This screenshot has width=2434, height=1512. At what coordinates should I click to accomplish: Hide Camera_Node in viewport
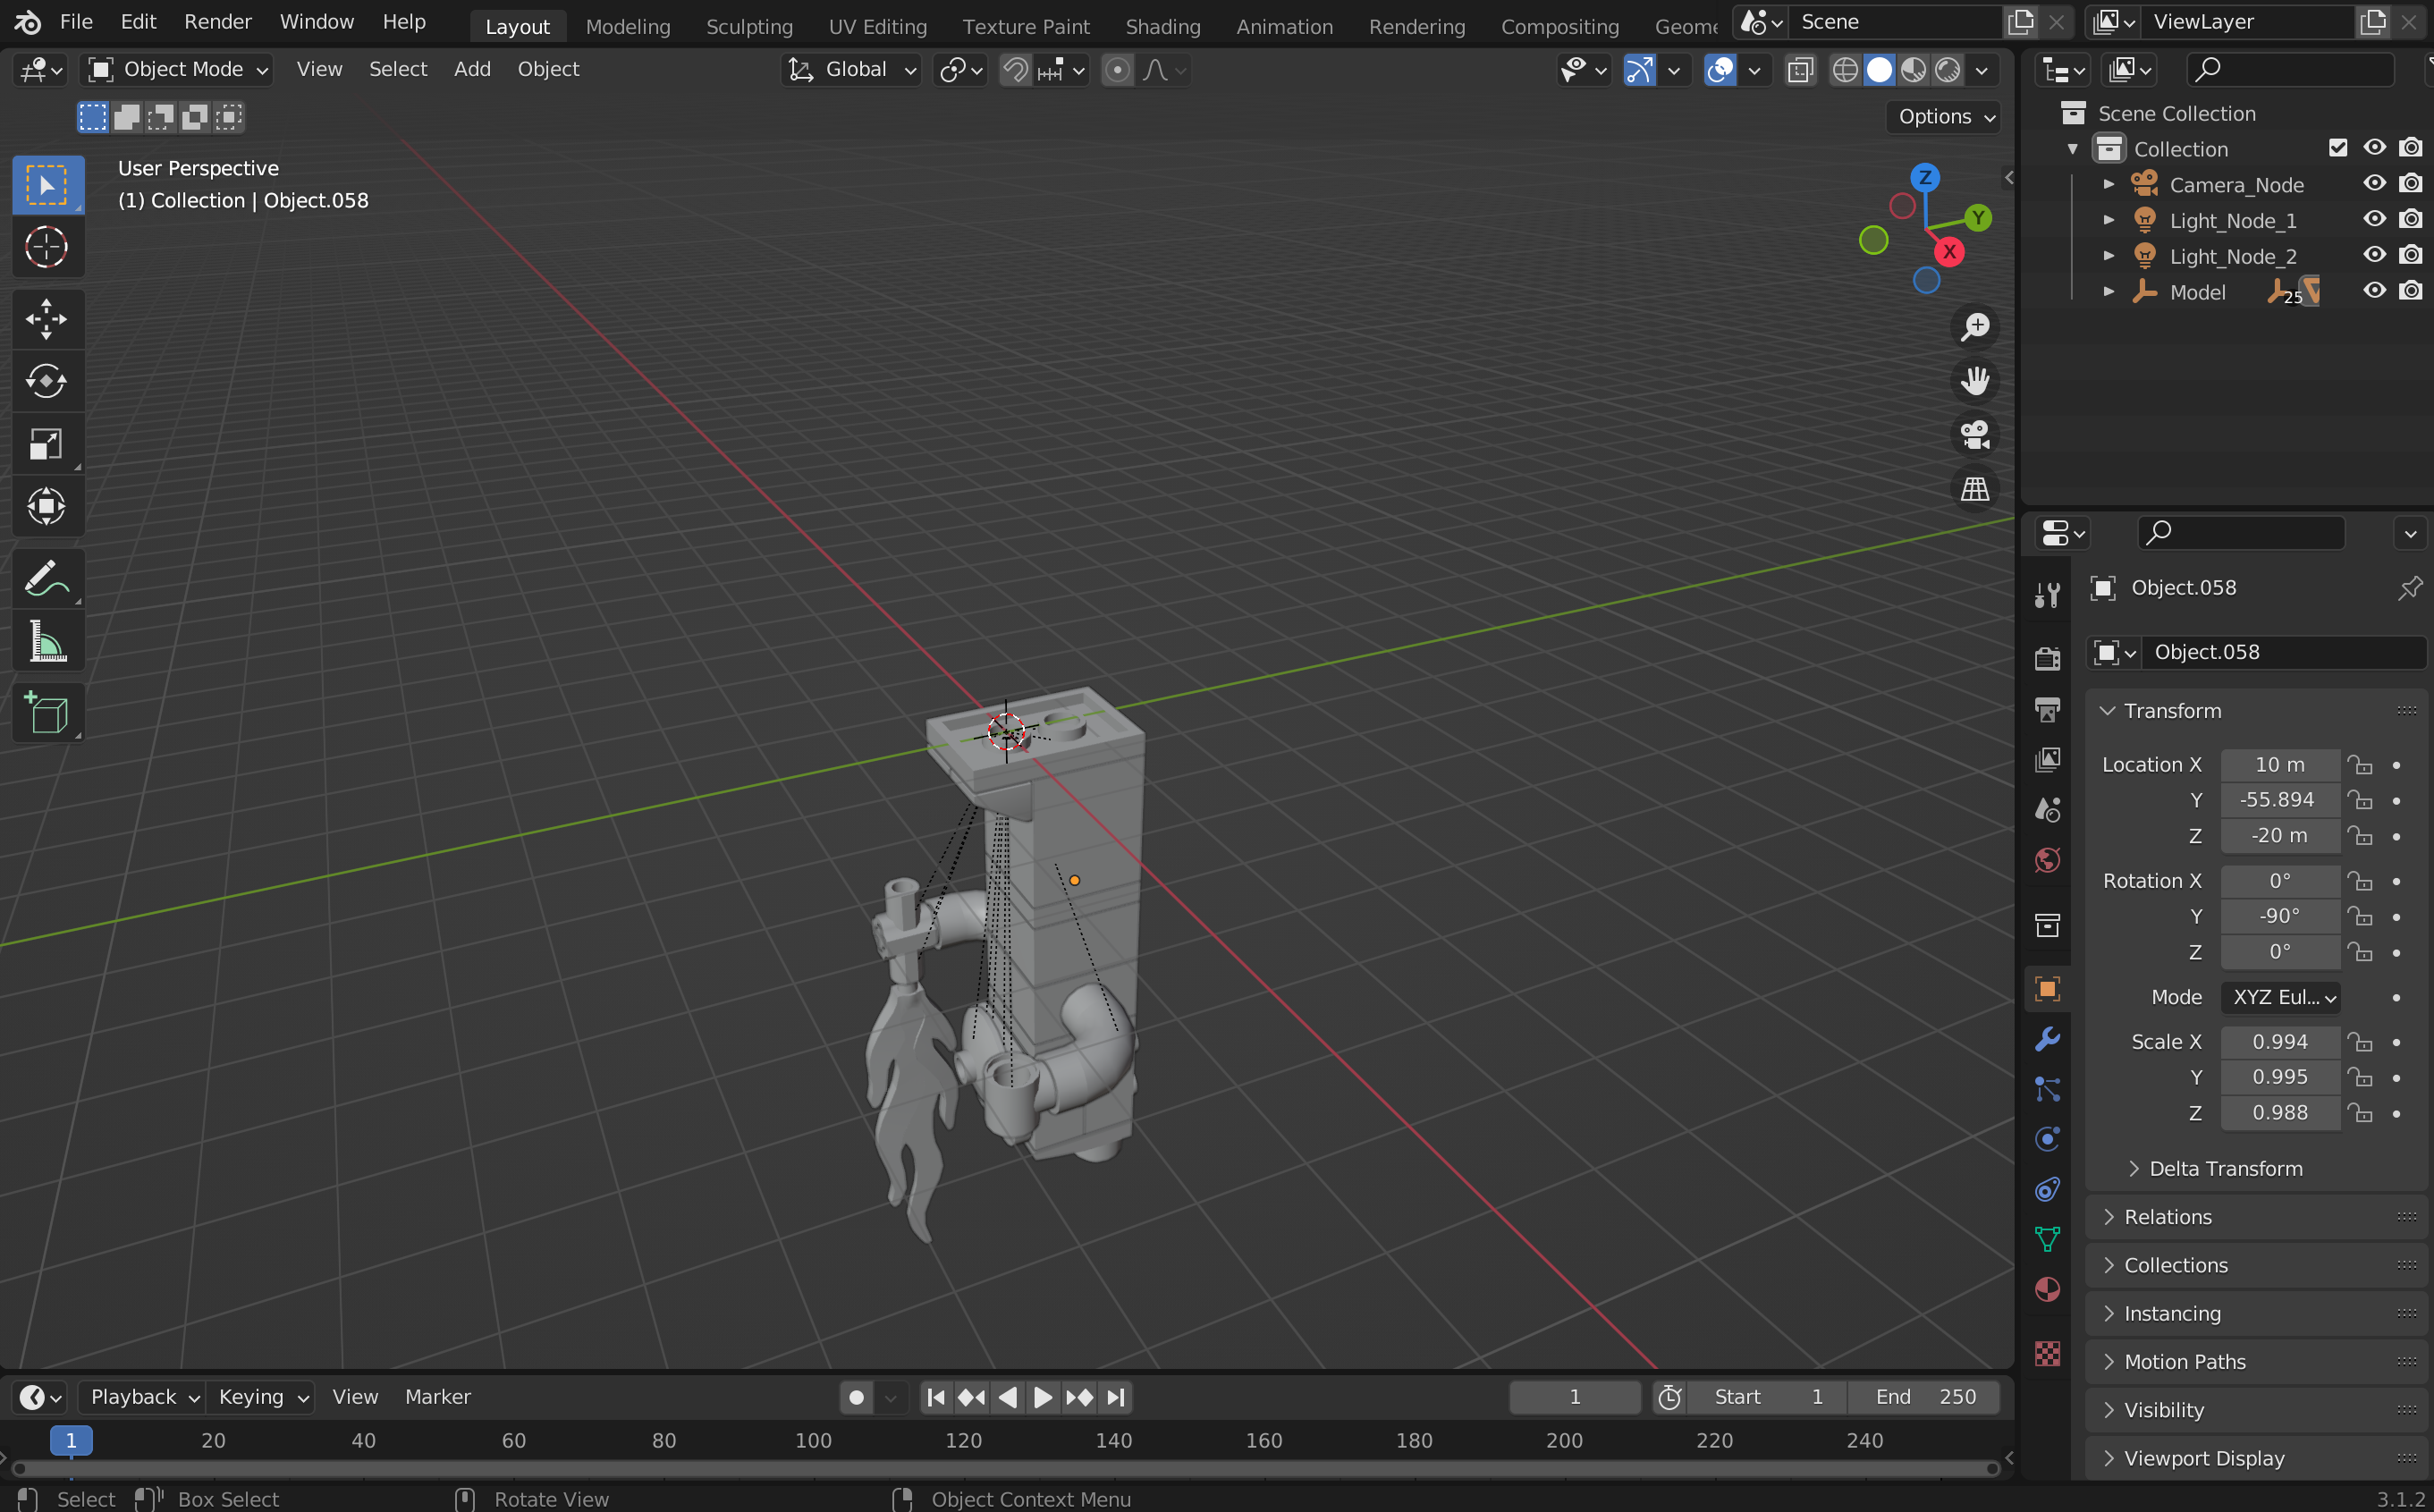pyautogui.click(x=2374, y=184)
